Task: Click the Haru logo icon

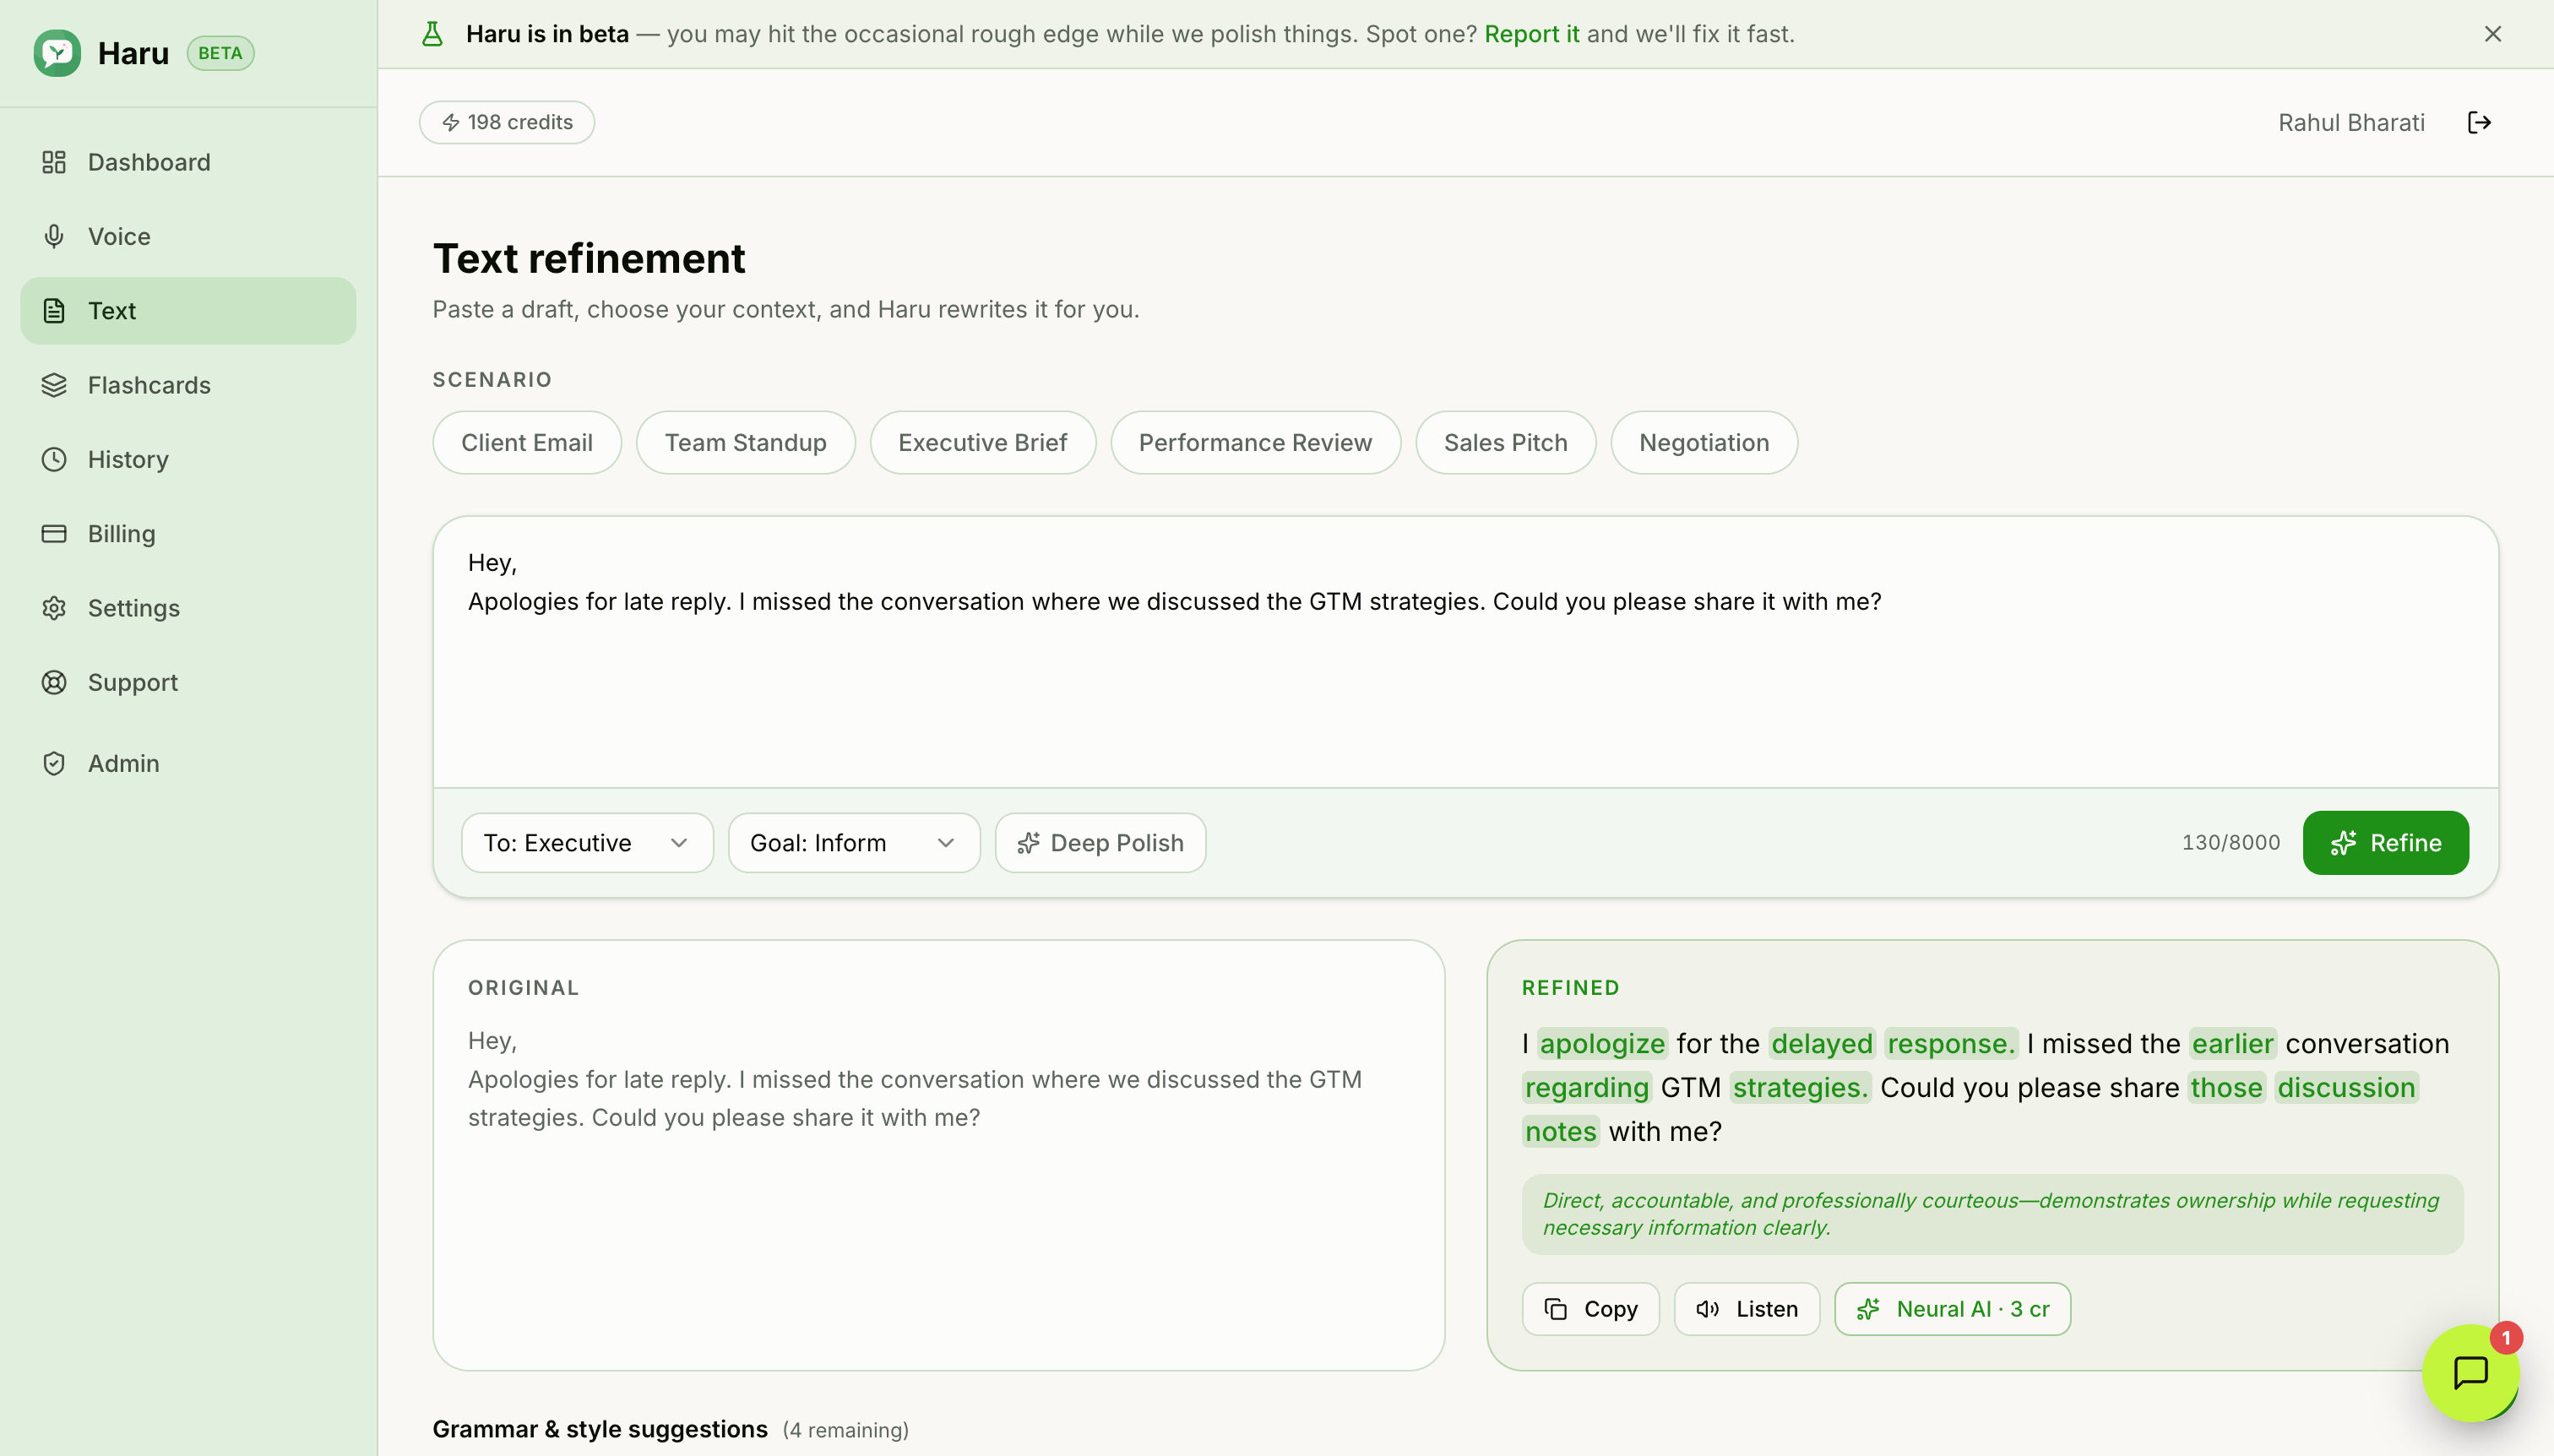Action: (x=57, y=53)
